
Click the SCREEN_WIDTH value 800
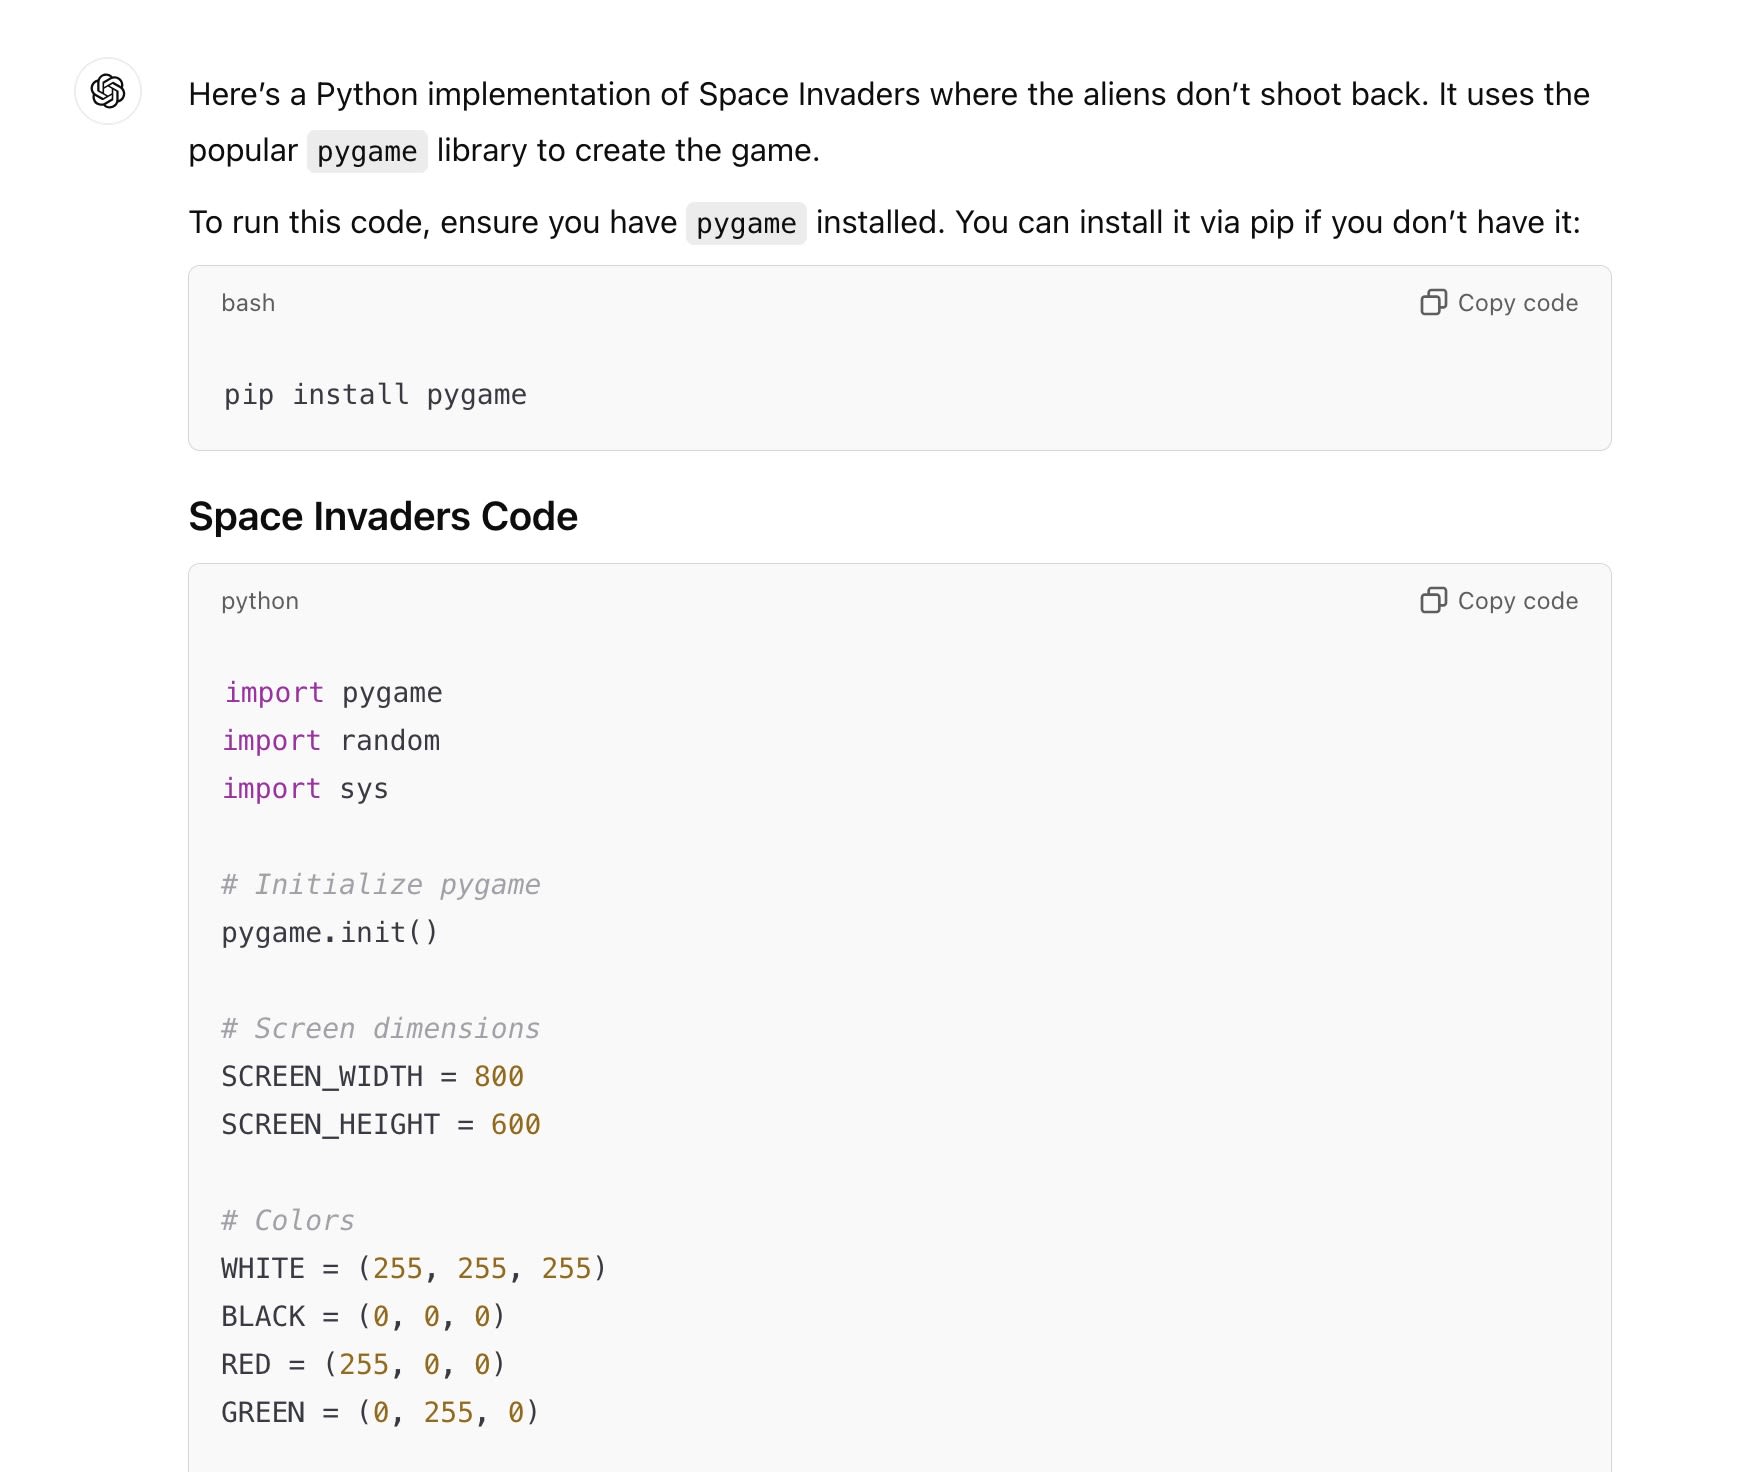click(499, 1077)
